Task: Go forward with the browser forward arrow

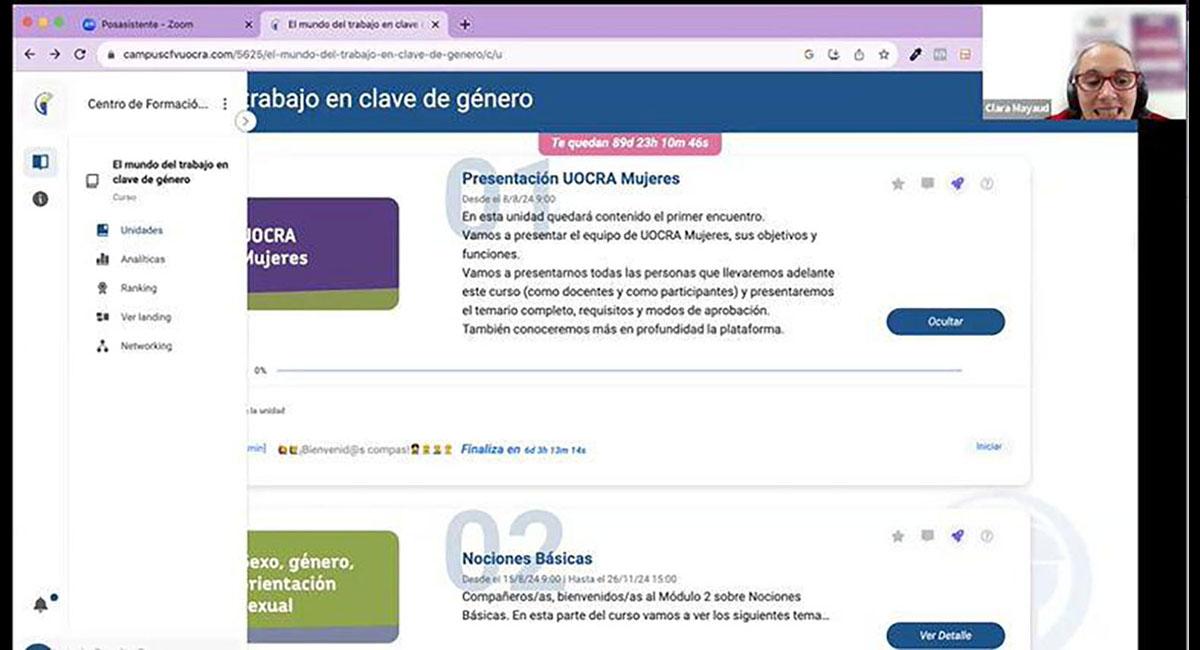Action: (x=54, y=54)
